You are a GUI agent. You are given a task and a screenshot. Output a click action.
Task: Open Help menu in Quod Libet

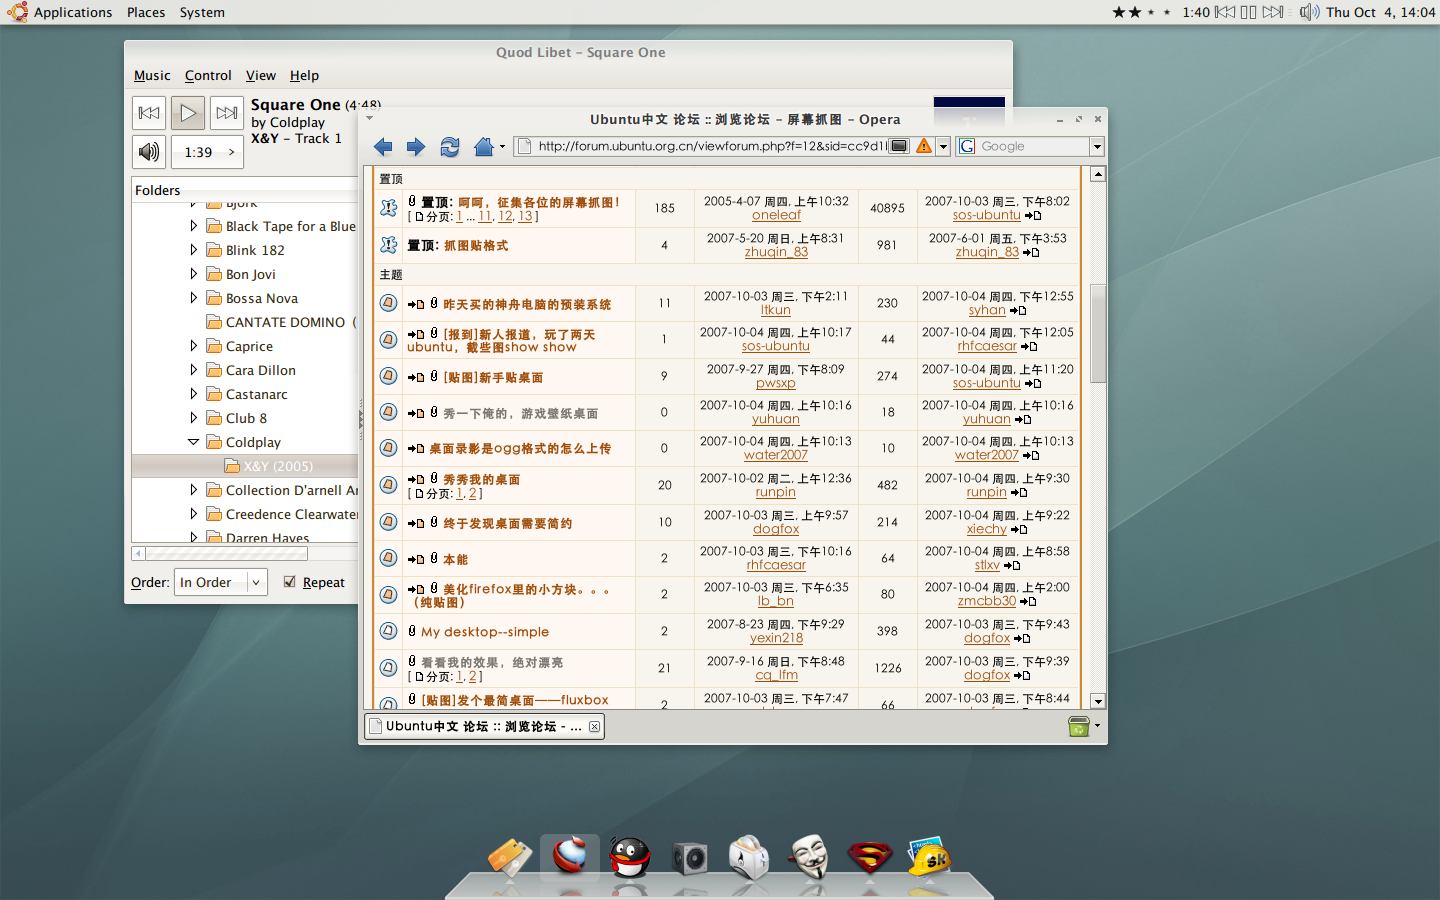304,75
